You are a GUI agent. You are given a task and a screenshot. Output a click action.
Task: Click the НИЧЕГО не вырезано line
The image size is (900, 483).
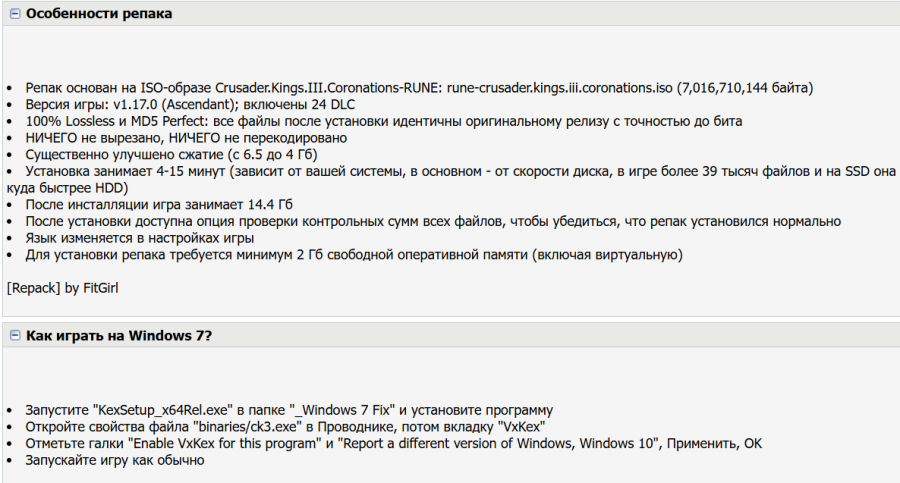(x=186, y=138)
